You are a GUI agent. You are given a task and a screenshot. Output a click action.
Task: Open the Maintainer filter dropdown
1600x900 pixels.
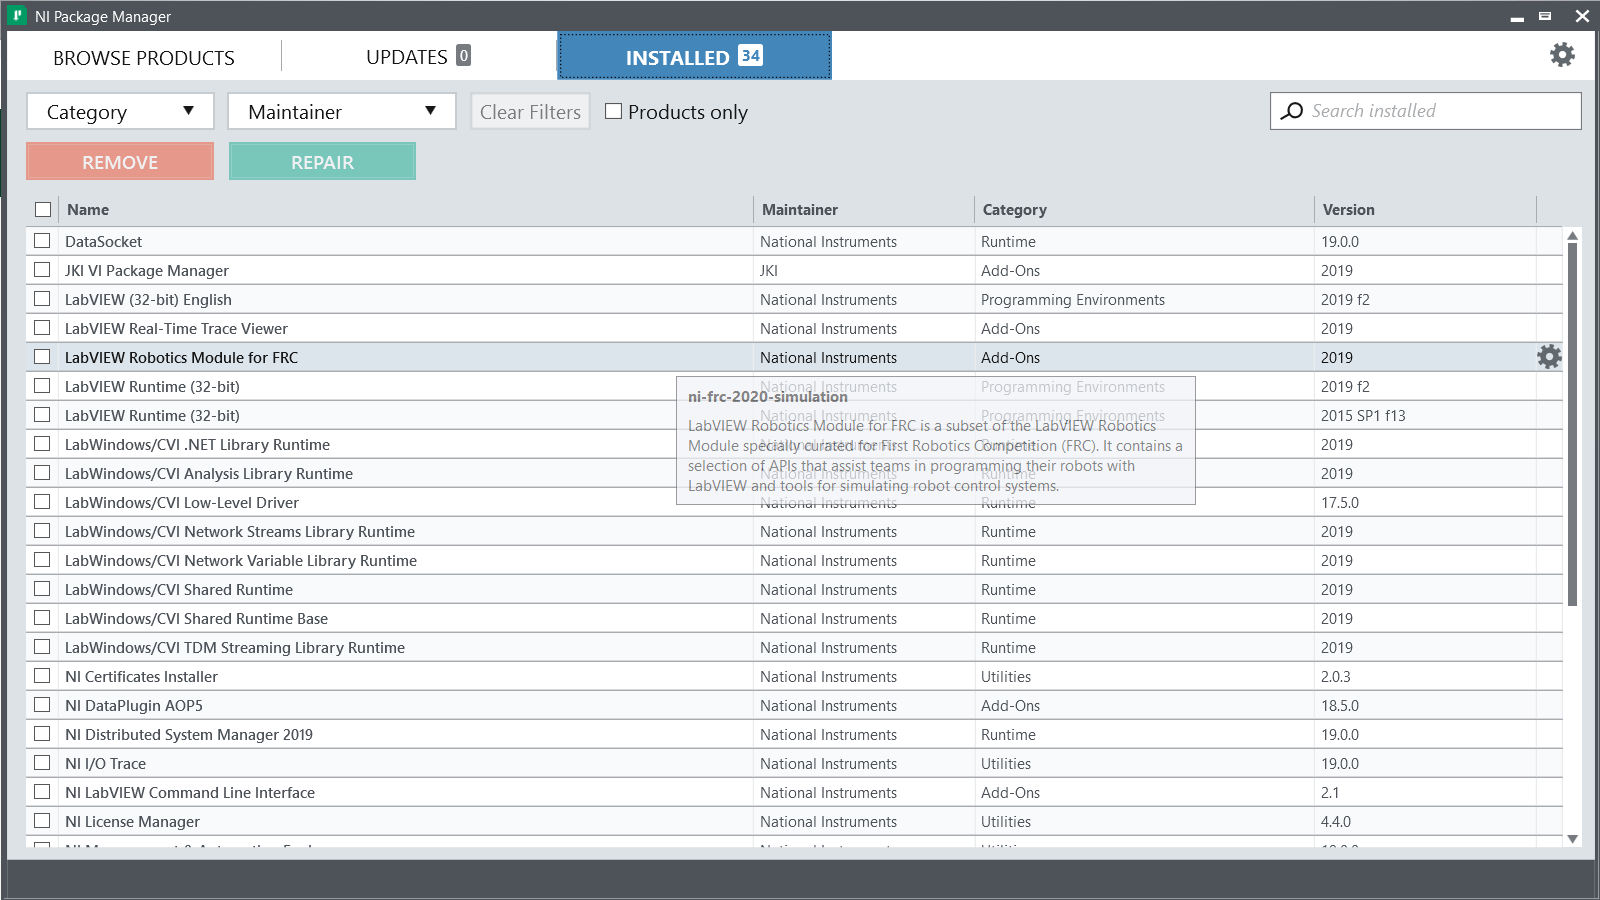pos(342,111)
